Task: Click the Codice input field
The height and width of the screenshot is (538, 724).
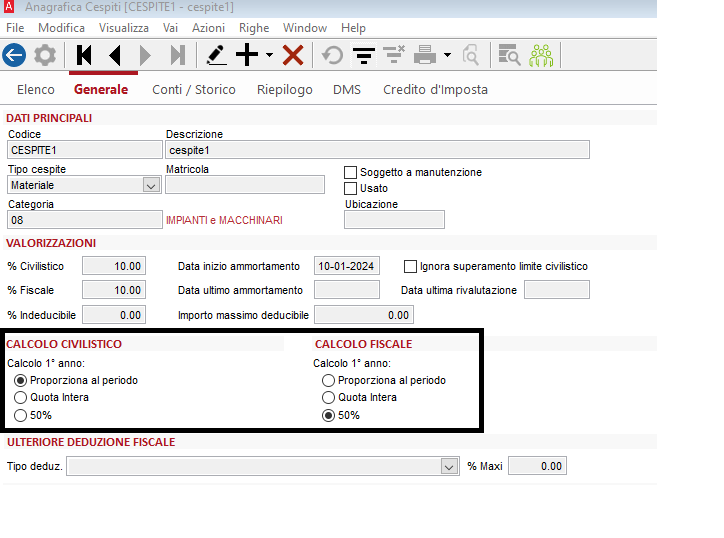Action: 85,150
